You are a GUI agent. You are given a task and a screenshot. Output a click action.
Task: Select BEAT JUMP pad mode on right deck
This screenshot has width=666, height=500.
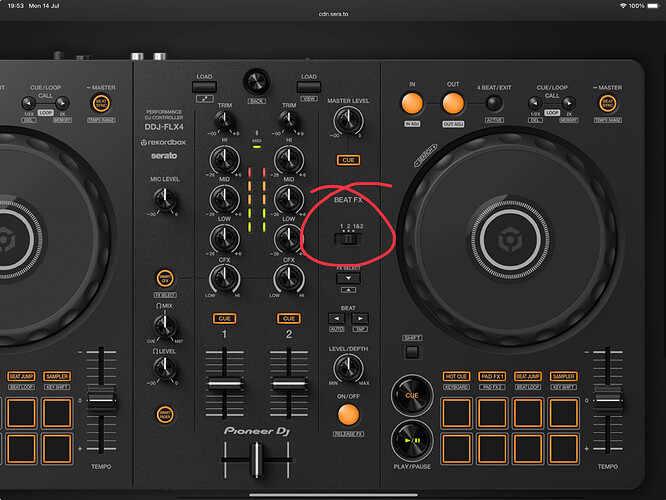pyautogui.click(x=528, y=376)
